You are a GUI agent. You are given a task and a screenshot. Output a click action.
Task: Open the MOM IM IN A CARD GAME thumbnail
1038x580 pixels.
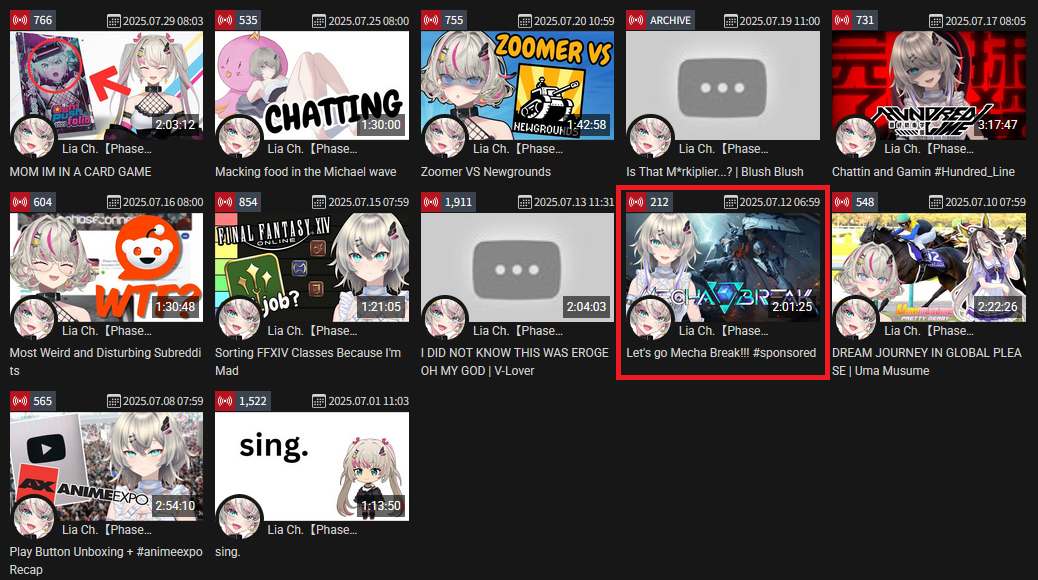click(x=107, y=85)
